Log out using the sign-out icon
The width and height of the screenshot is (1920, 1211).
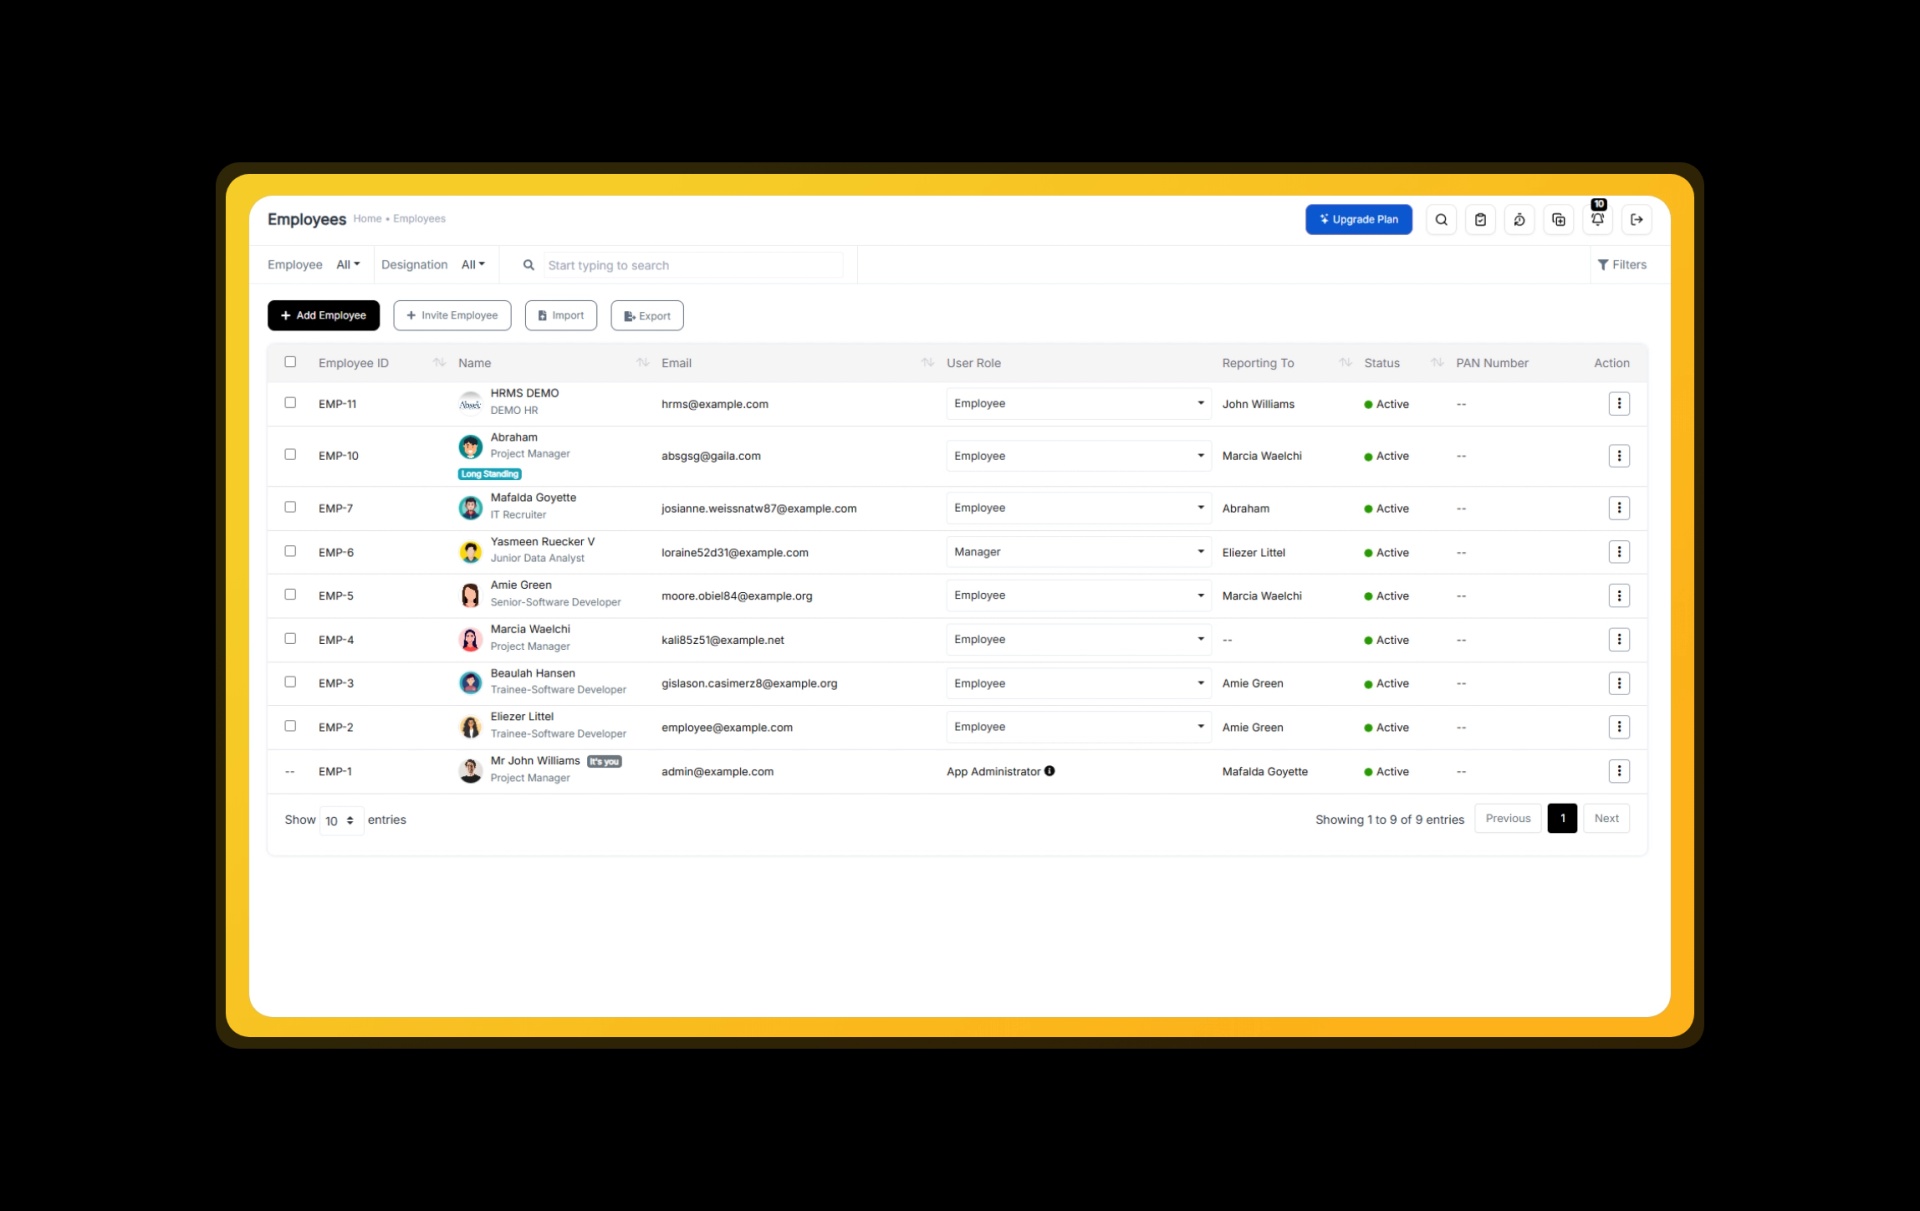coord(1637,219)
